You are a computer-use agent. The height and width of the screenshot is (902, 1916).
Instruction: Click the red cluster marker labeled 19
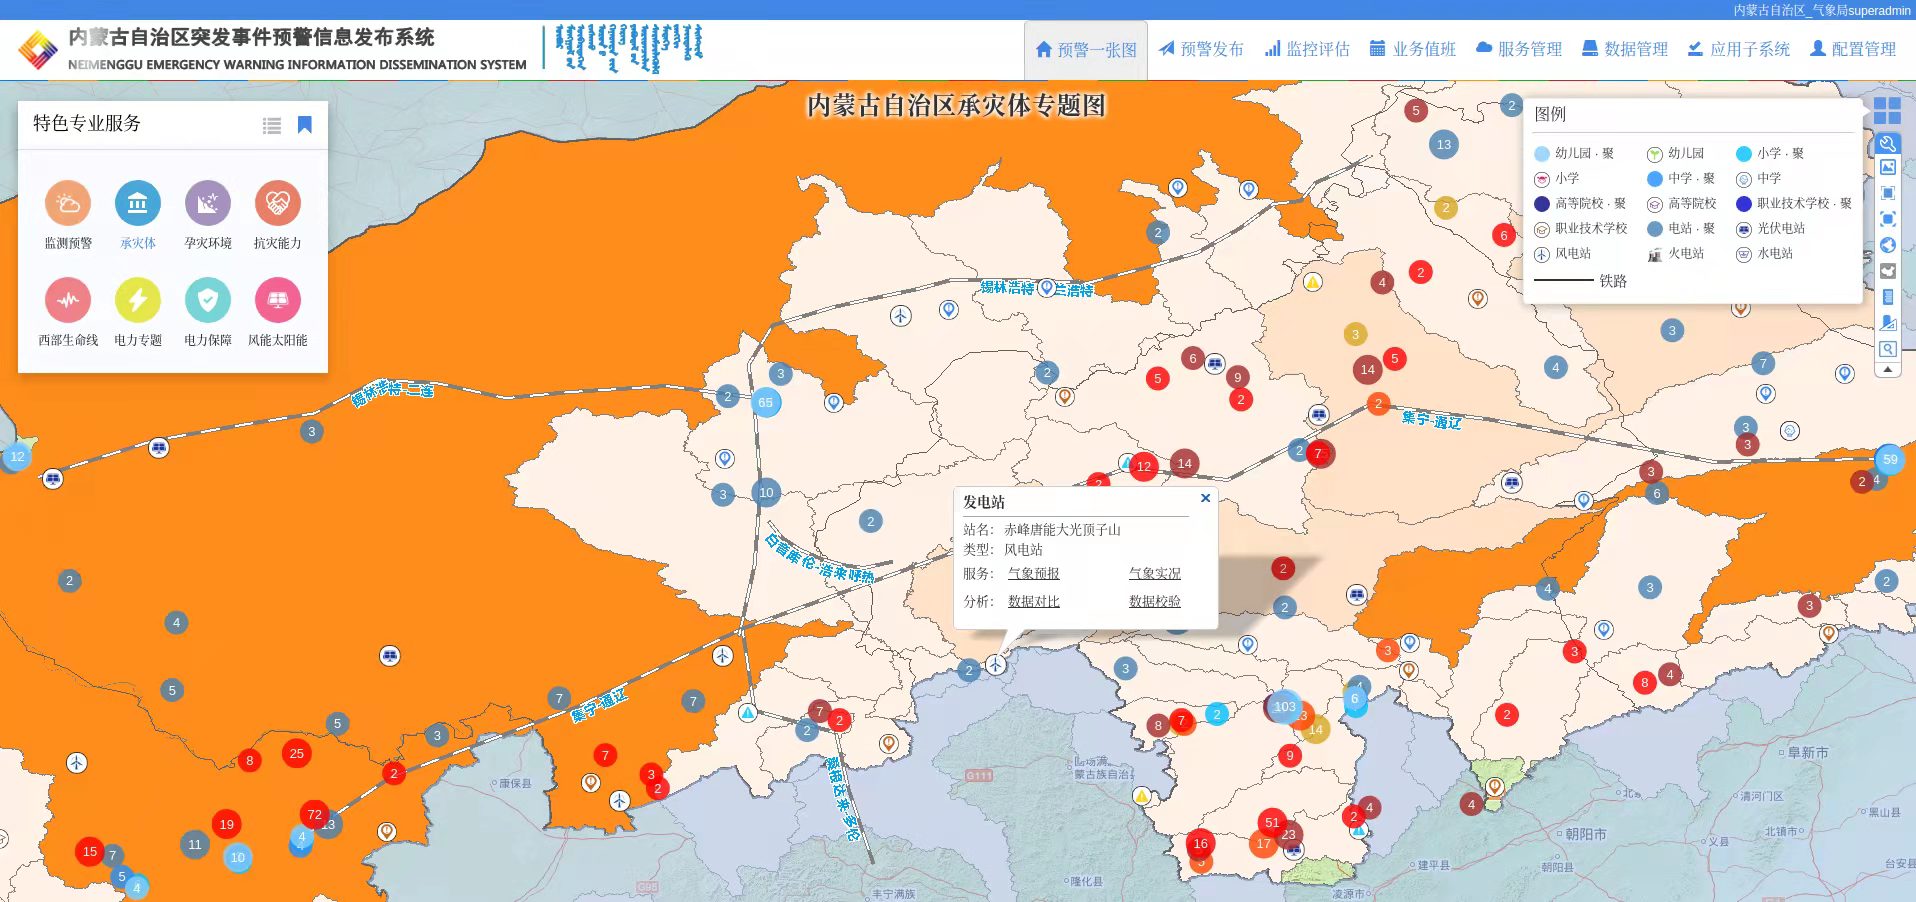[x=227, y=825]
